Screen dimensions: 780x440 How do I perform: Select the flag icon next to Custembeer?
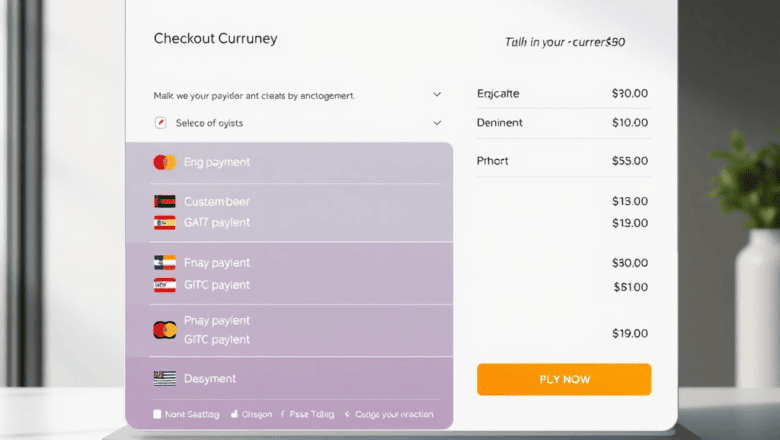pyautogui.click(x=165, y=201)
